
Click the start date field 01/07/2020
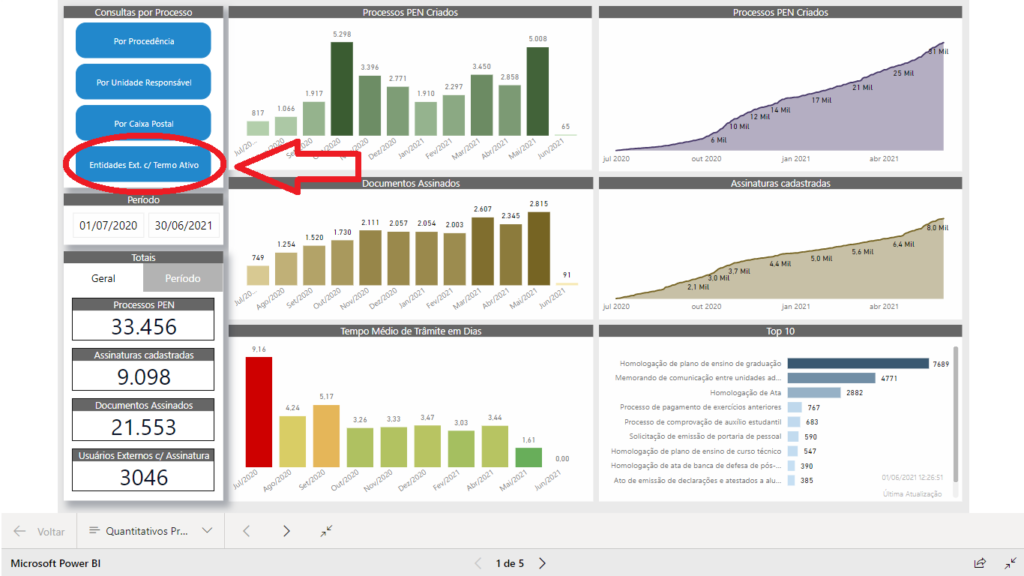coord(108,226)
